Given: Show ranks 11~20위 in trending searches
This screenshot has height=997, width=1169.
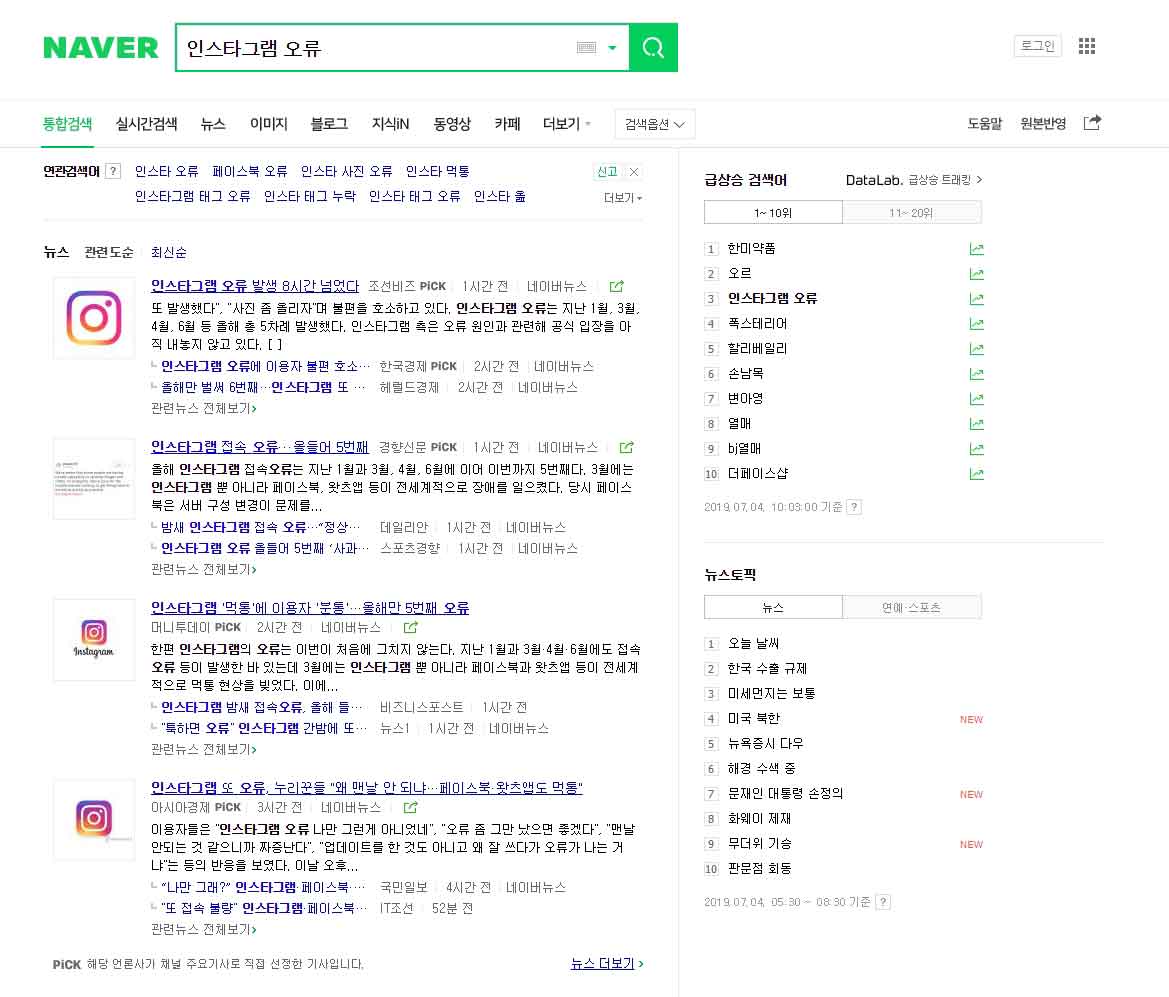Looking at the screenshot, I should click(911, 213).
